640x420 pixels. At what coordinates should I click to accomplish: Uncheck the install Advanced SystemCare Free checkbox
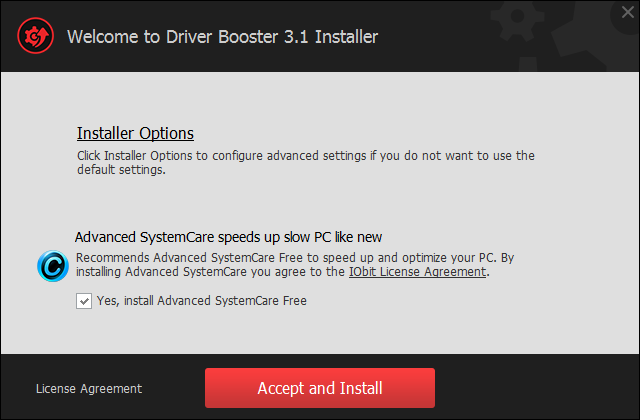point(84,301)
